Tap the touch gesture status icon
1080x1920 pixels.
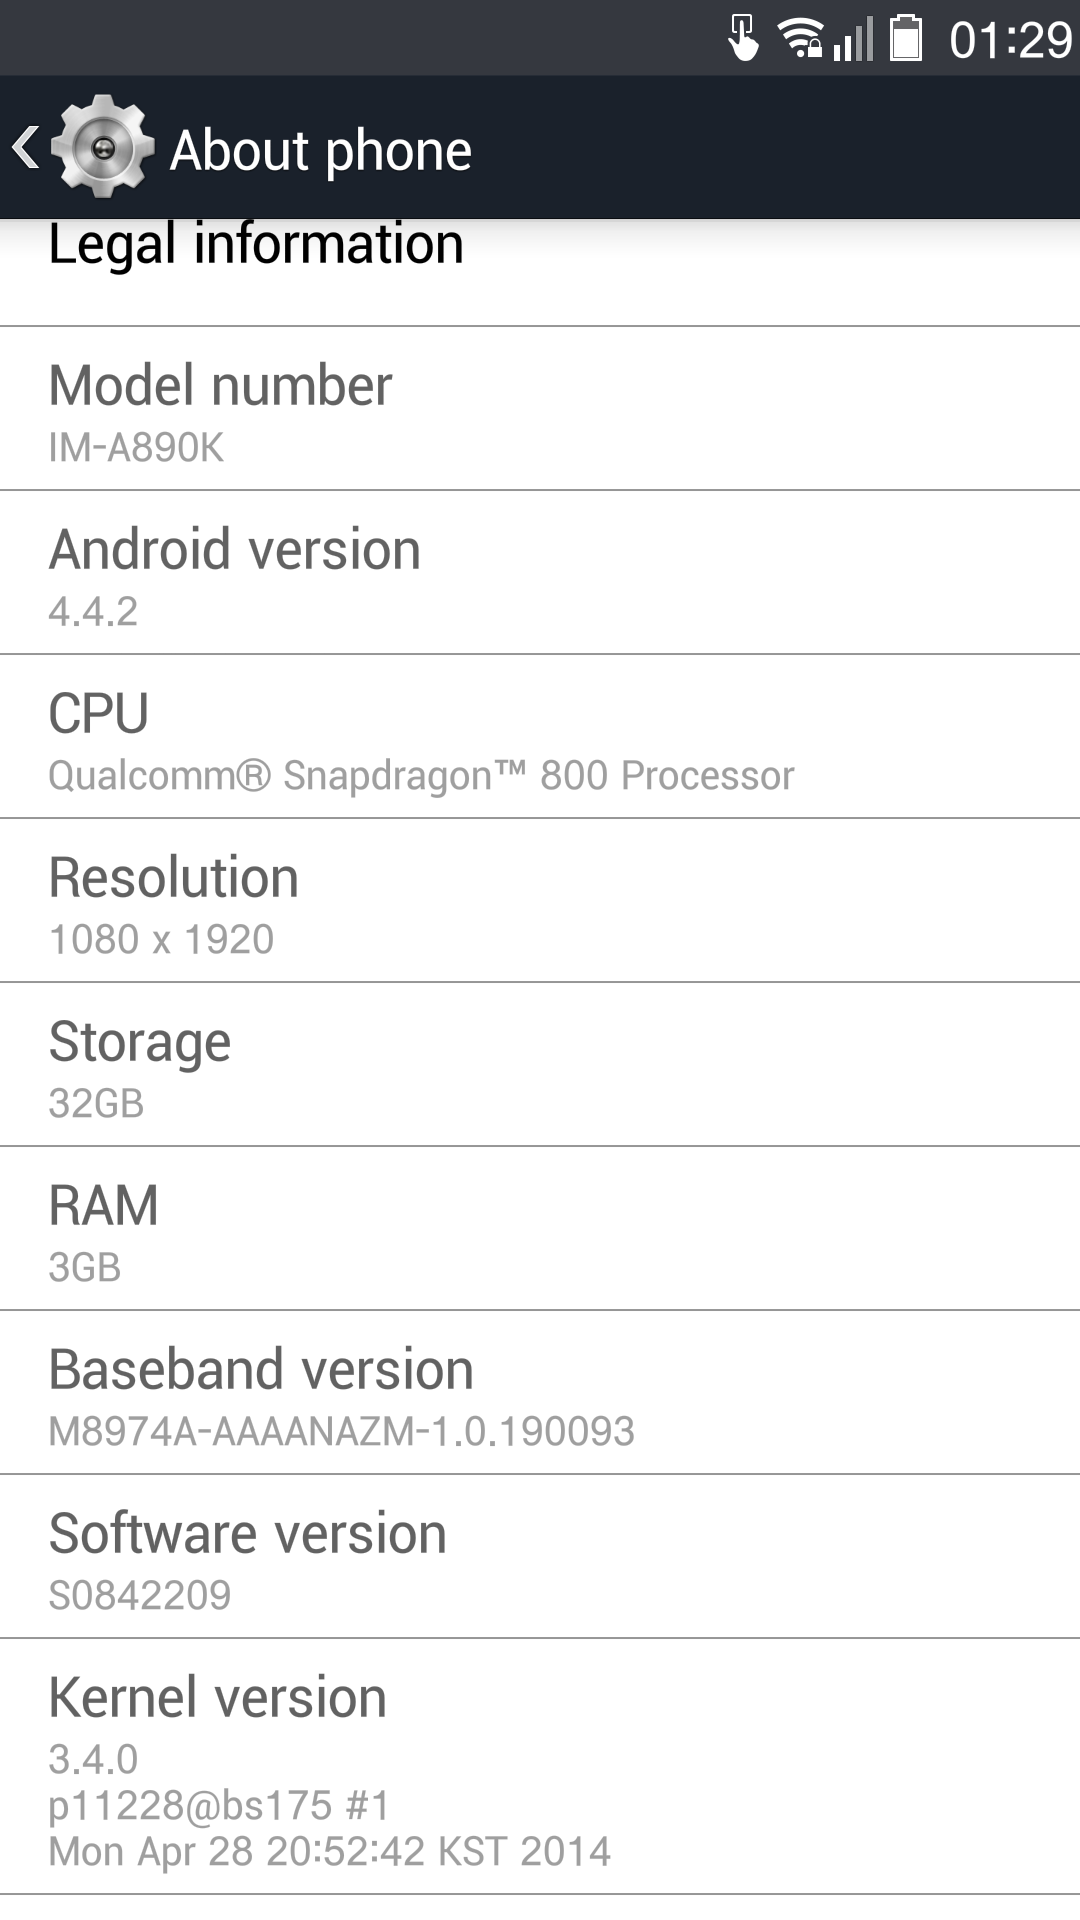click(x=742, y=38)
